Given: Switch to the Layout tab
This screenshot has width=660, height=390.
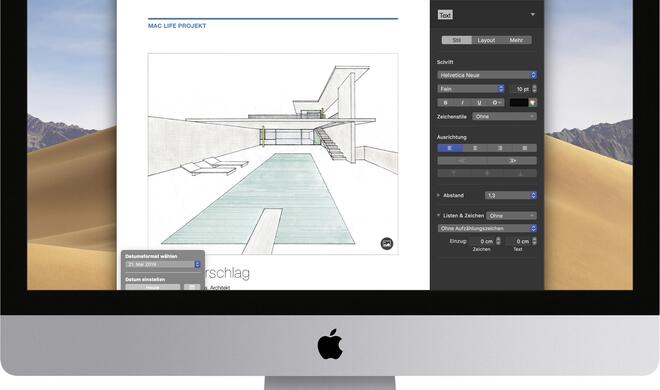Looking at the screenshot, I should 486,40.
